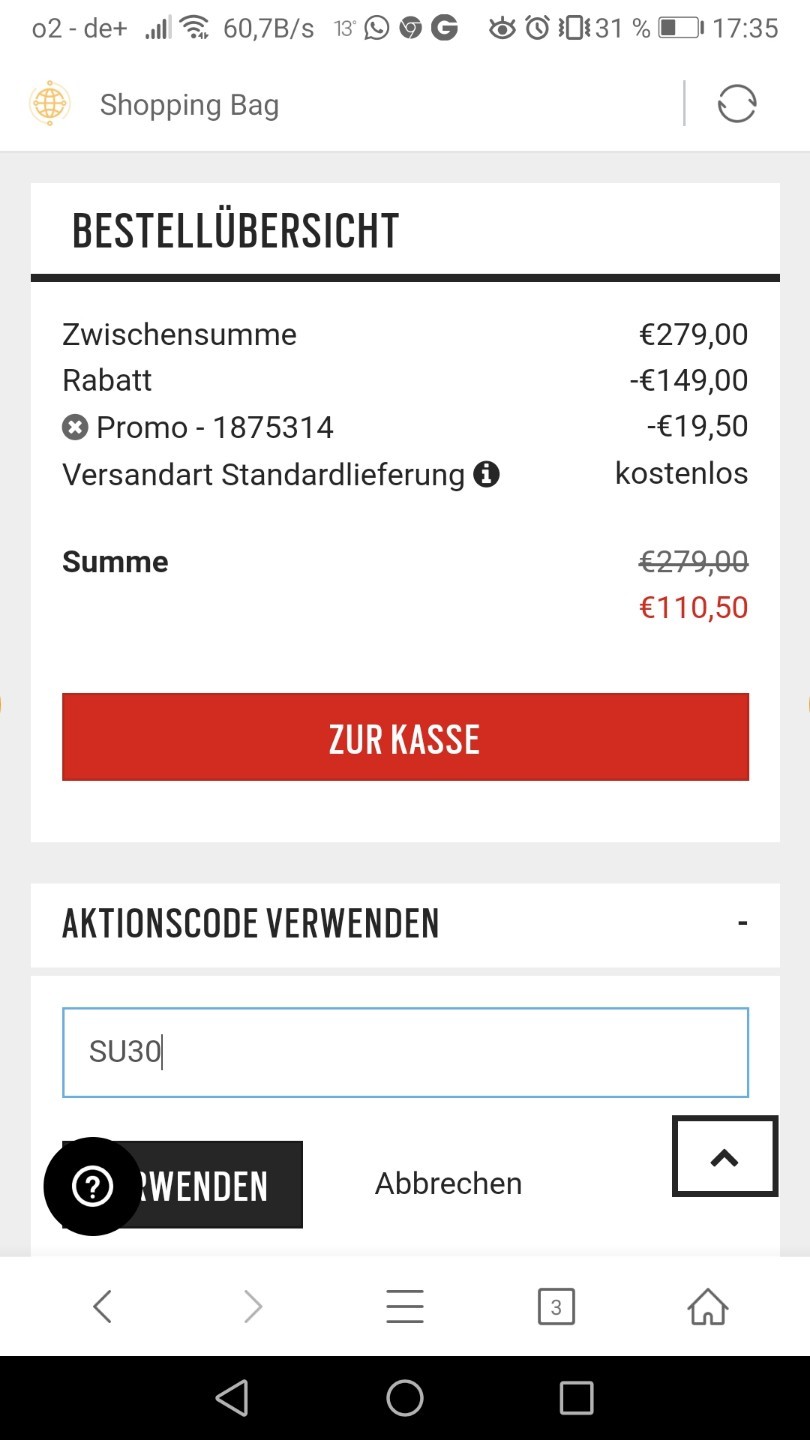The height and width of the screenshot is (1440, 810).
Task: Proceed with Zur Kasse button
Action: click(405, 737)
